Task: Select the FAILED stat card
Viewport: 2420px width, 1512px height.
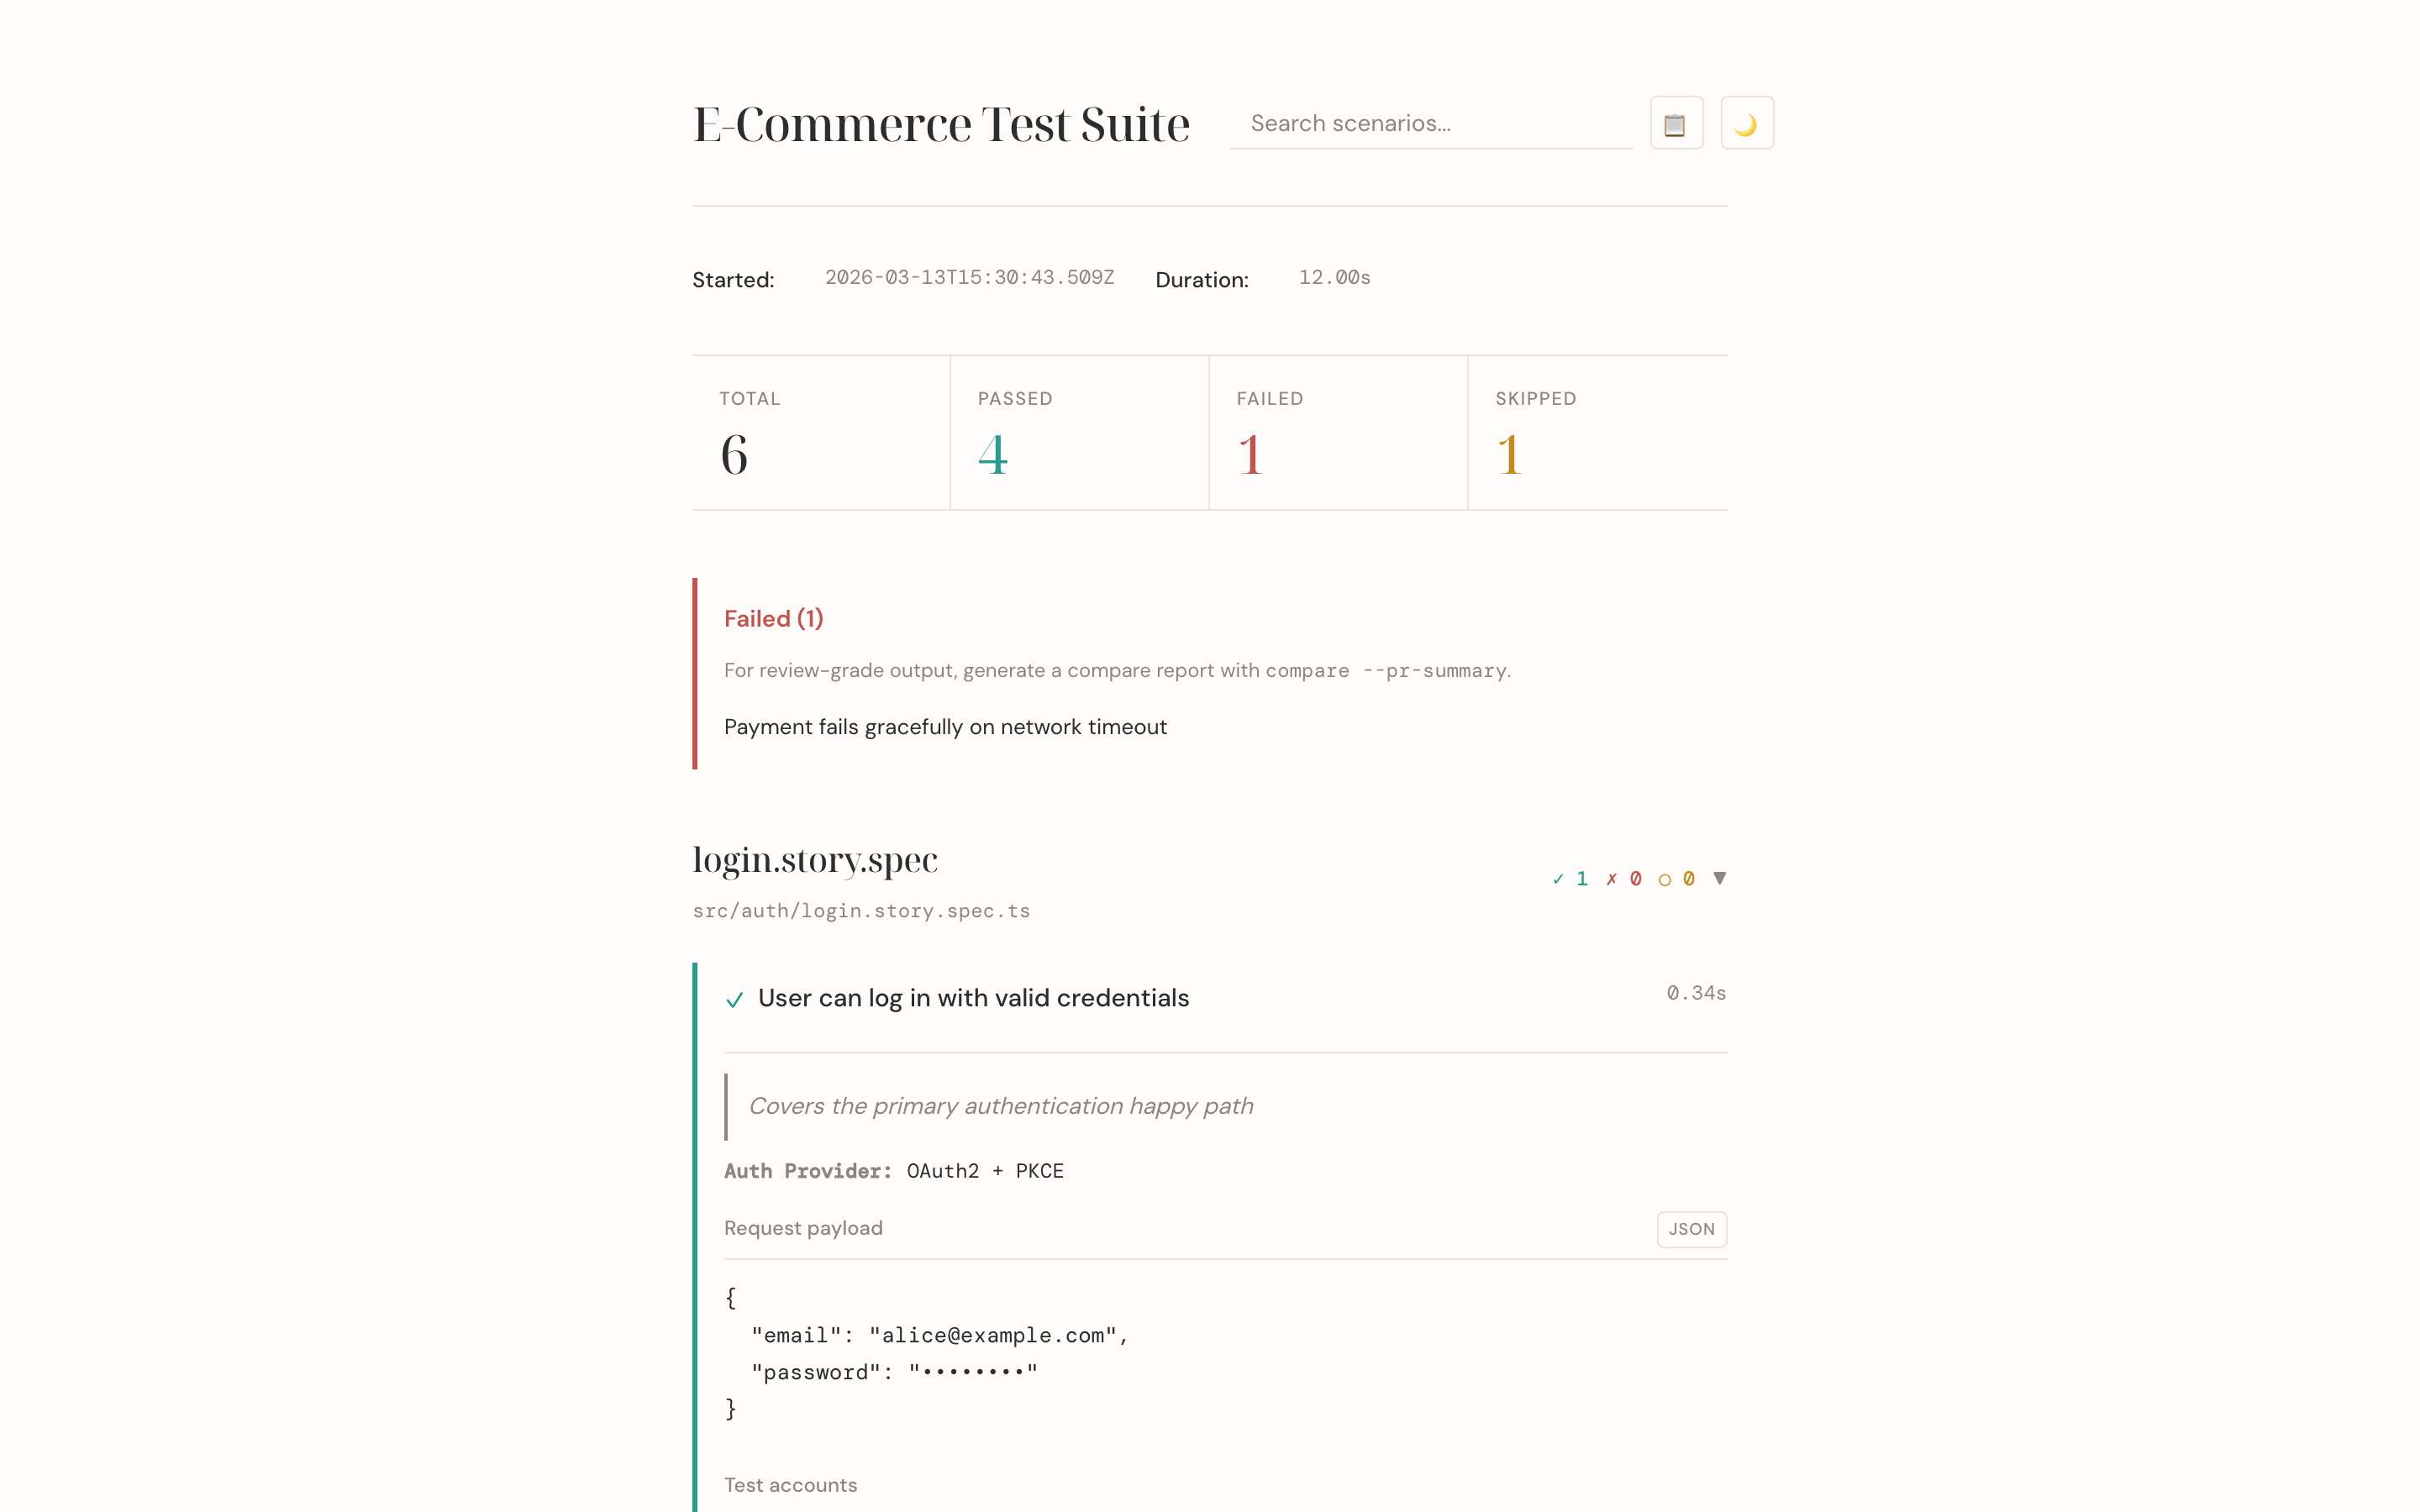Action: (1338, 432)
